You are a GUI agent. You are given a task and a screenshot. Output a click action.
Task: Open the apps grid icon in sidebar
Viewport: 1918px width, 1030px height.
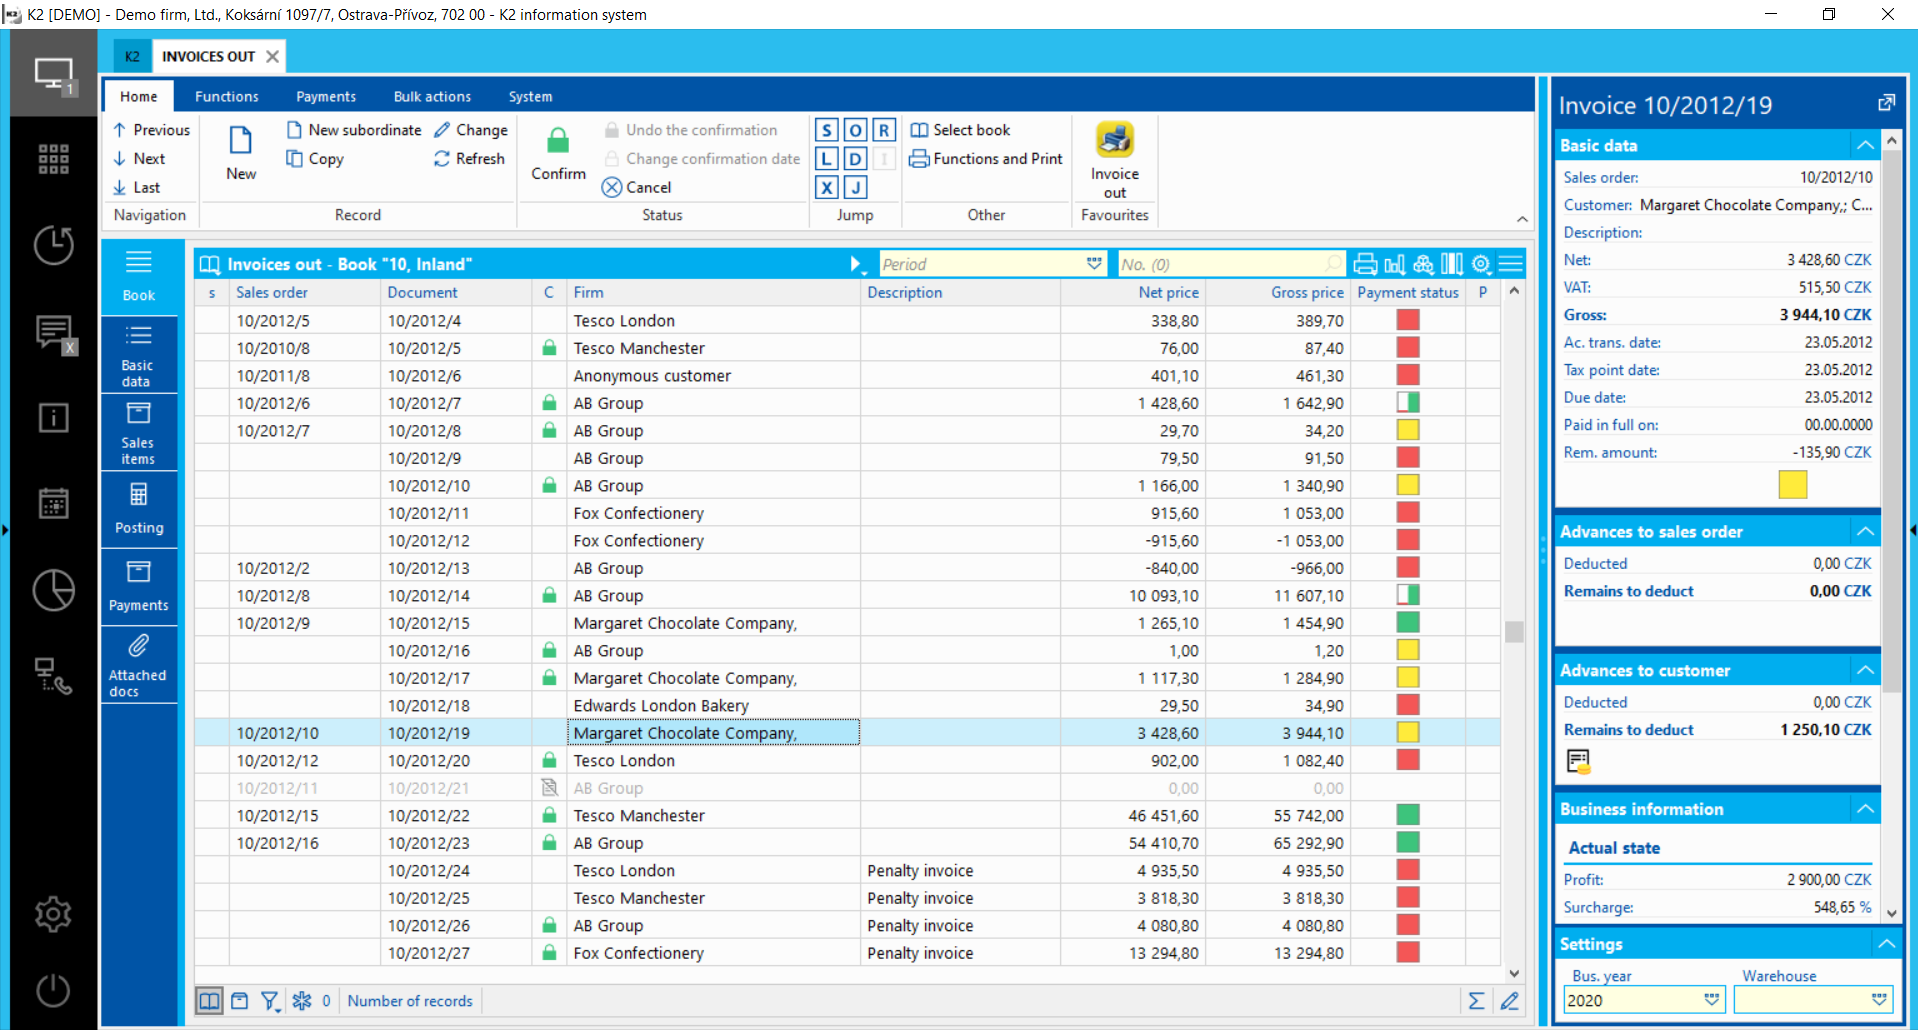pyautogui.click(x=54, y=159)
